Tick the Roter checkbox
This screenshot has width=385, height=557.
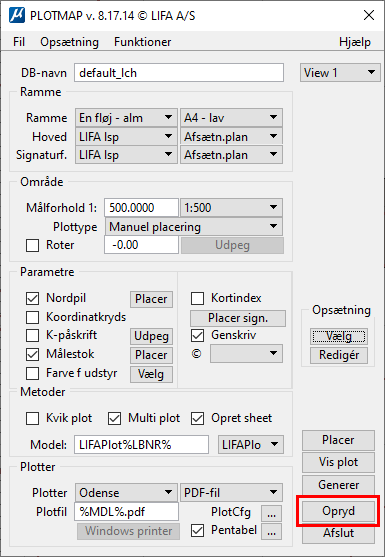[33, 245]
